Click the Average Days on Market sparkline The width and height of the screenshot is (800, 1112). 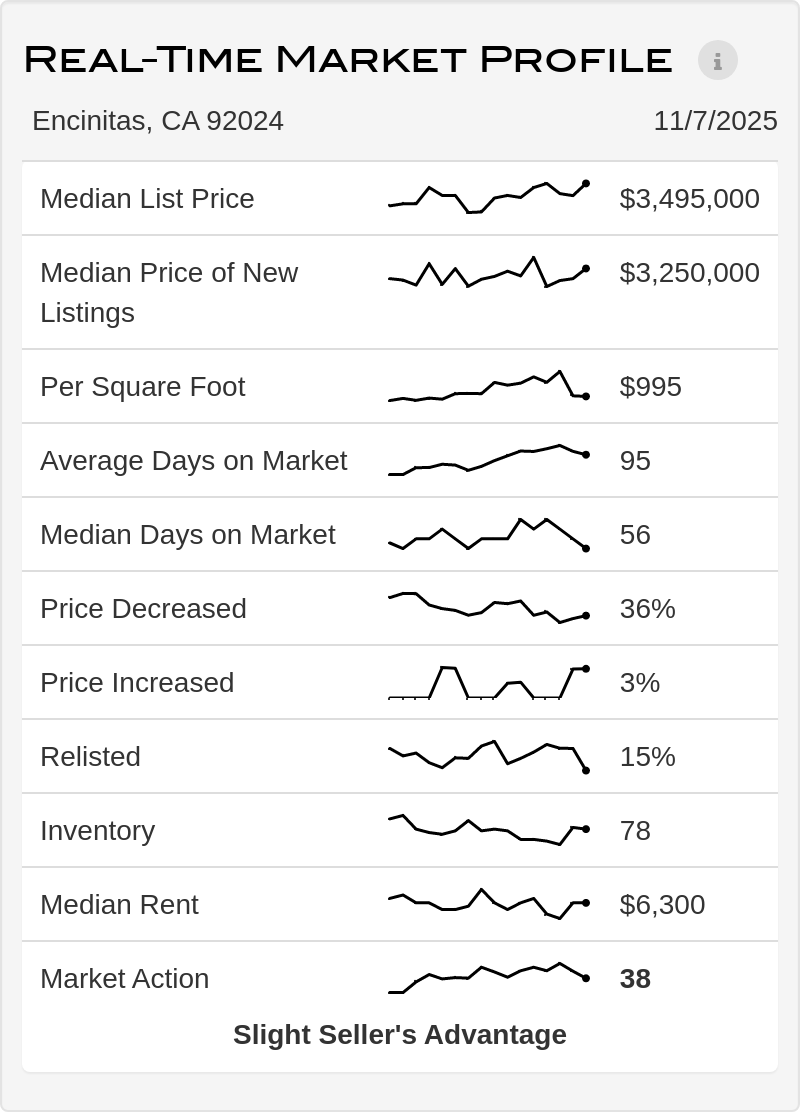click(488, 460)
